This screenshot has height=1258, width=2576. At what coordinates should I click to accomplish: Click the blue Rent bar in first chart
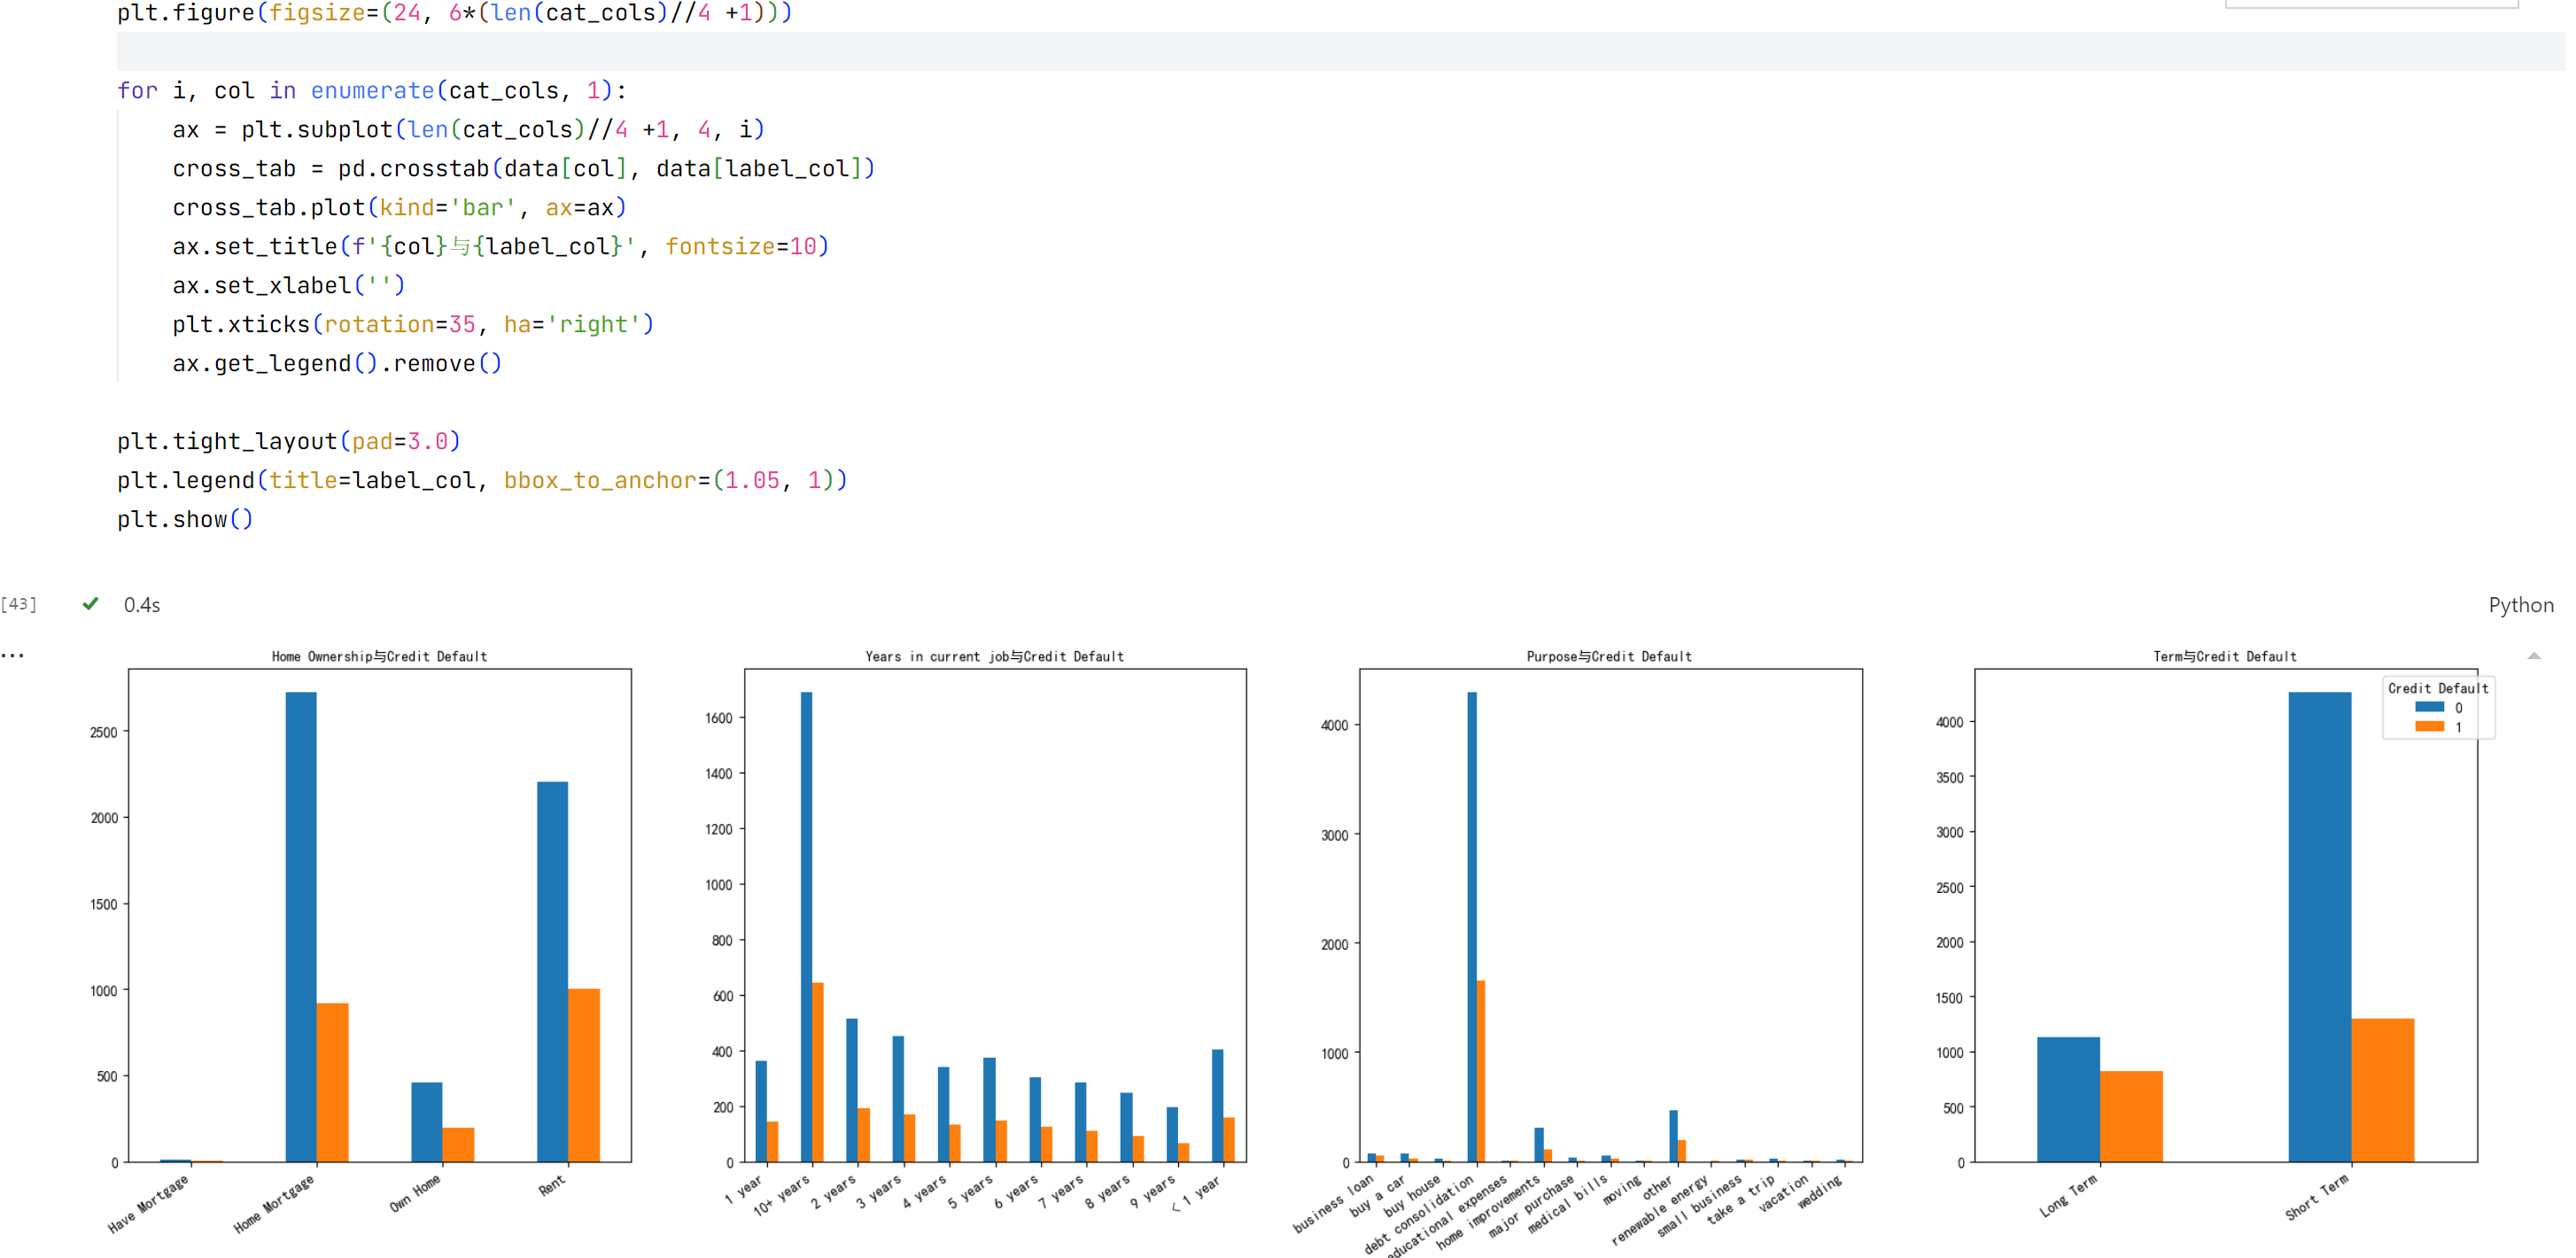[x=552, y=970]
